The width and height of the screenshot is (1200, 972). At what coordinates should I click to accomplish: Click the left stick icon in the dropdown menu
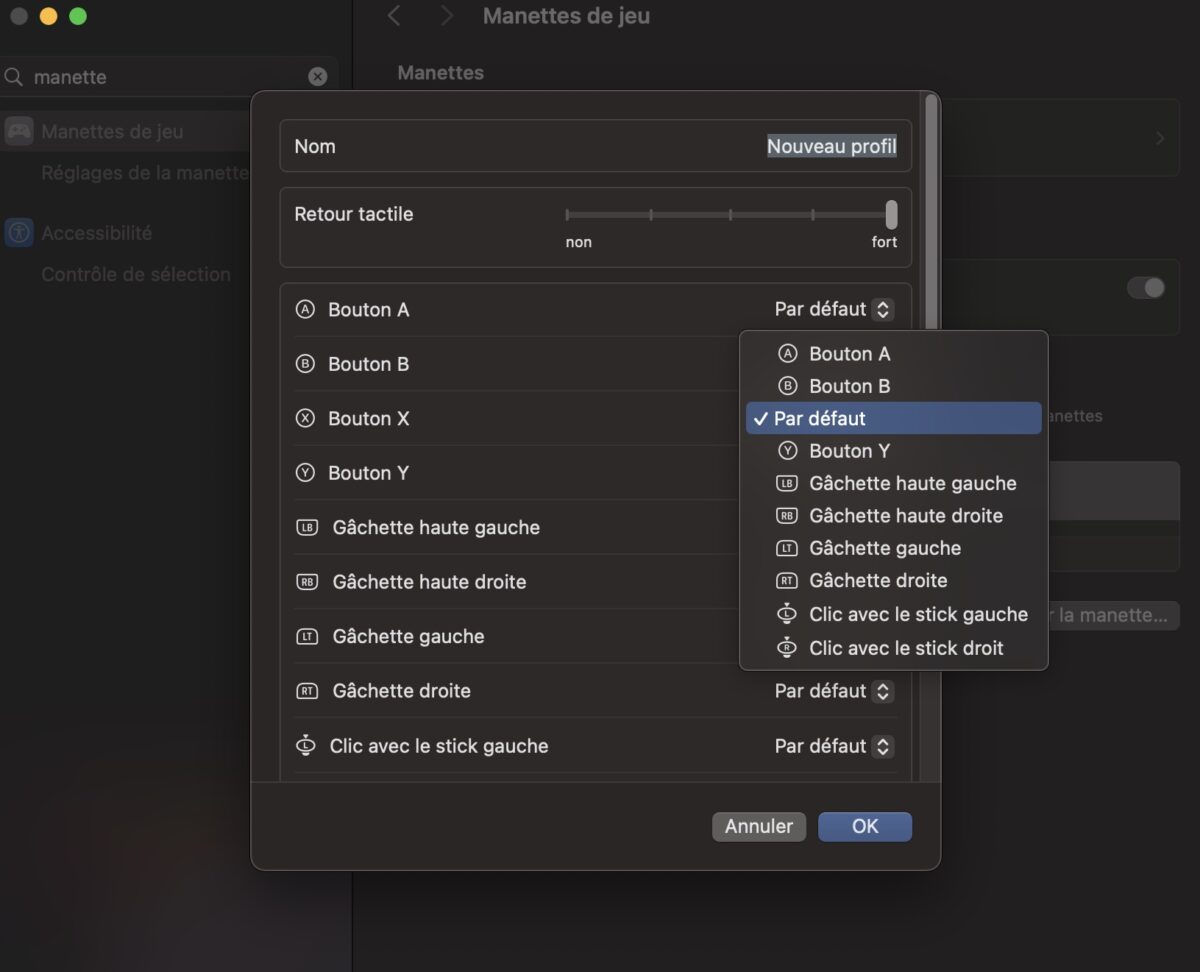(x=787, y=614)
